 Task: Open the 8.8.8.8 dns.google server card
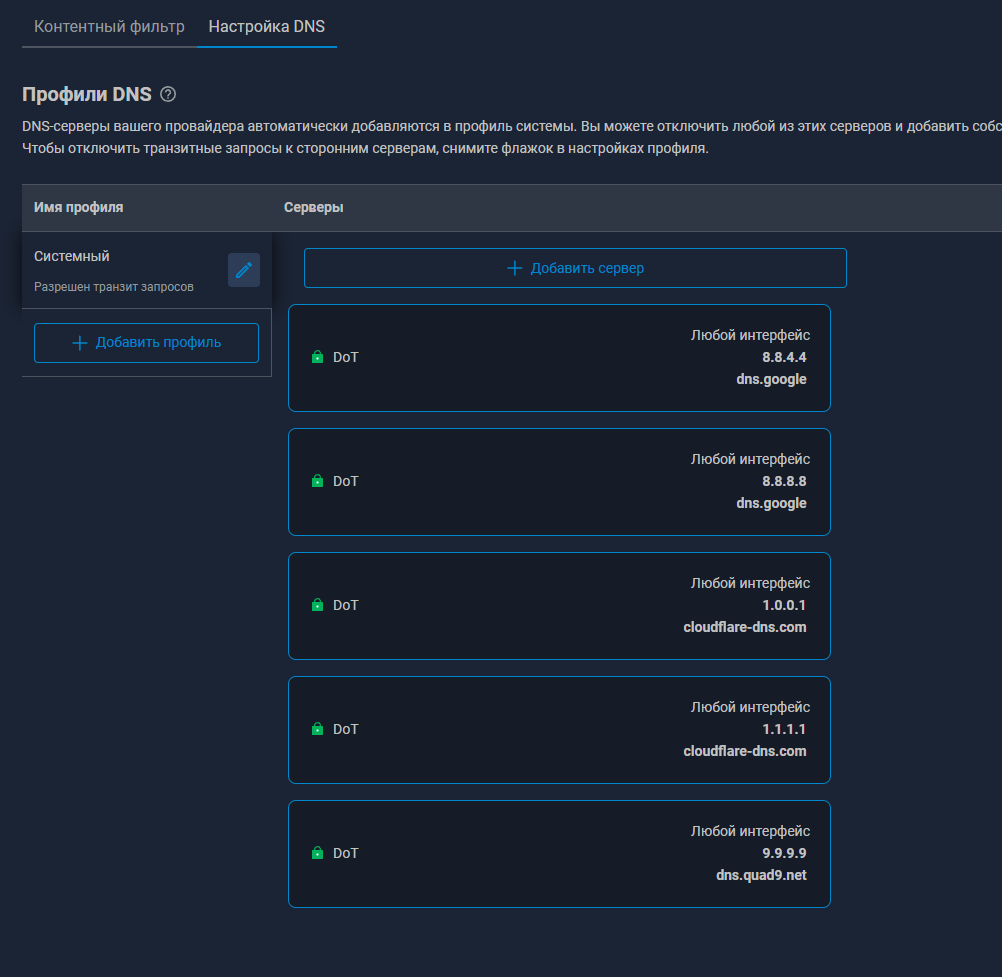coord(559,482)
